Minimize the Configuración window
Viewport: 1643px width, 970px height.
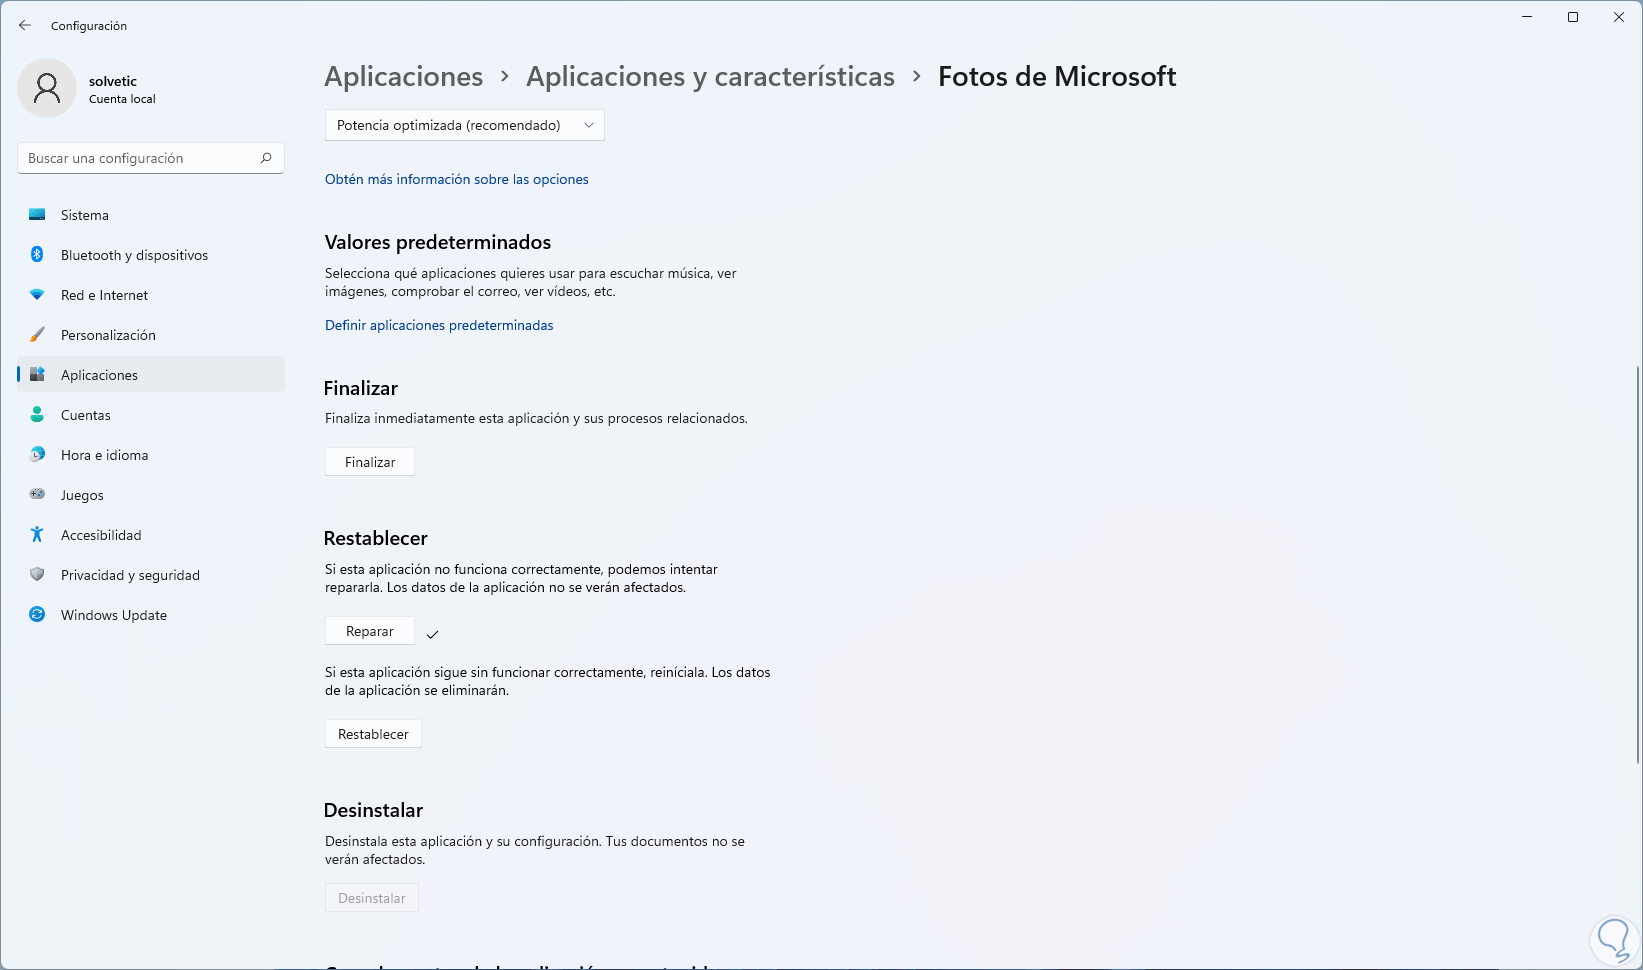tap(1527, 17)
